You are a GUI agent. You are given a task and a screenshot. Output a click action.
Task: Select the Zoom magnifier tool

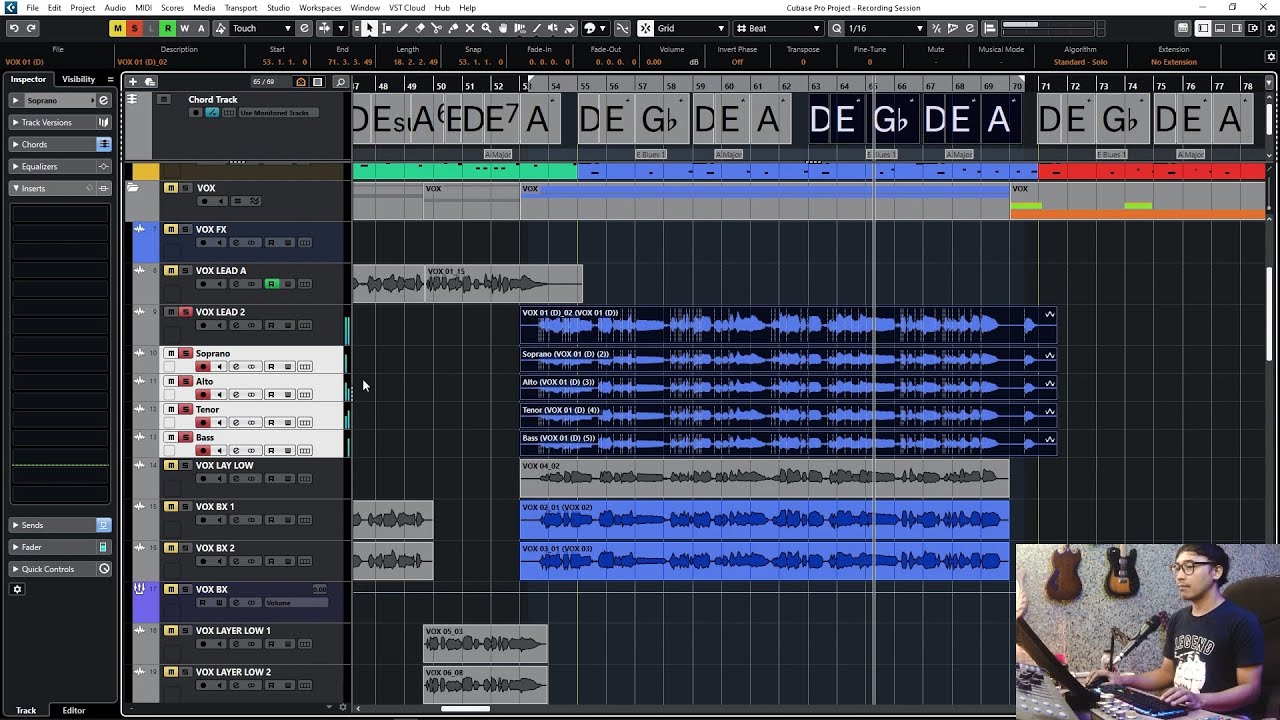pos(486,28)
